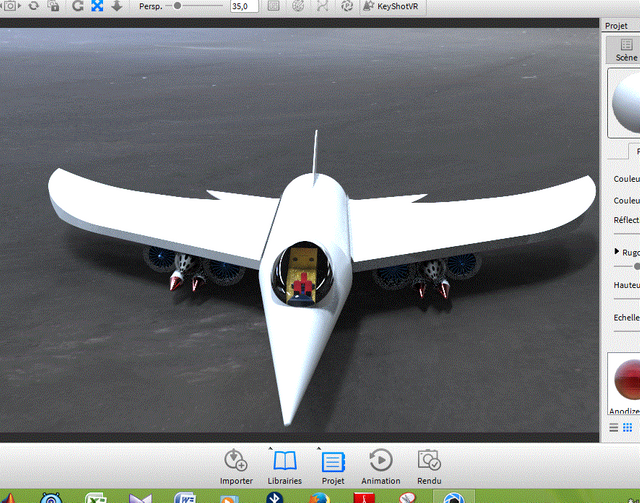This screenshot has height=503, width=640.
Task: Switch material list to list view
Action: [613, 427]
